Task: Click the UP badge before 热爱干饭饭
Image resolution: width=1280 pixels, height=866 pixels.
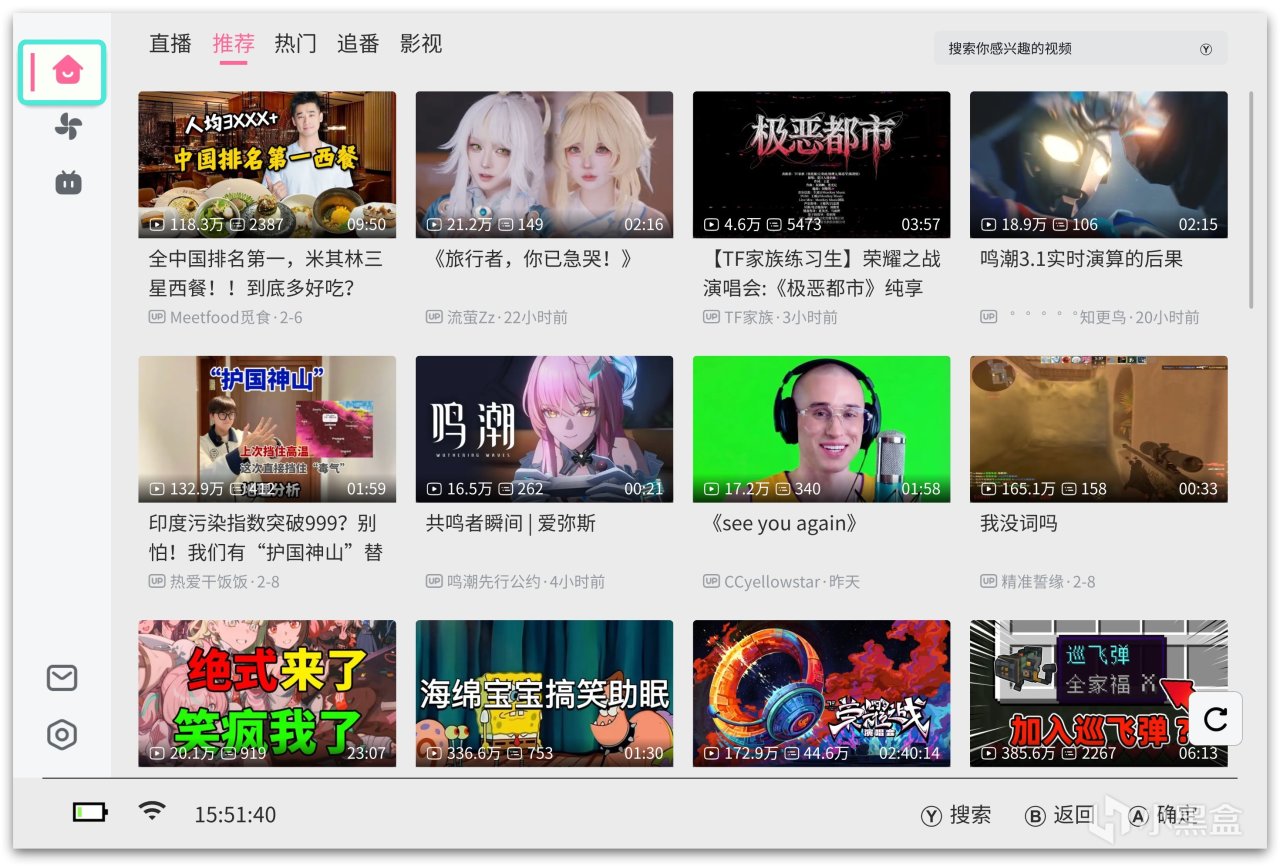Action: click(x=157, y=581)
